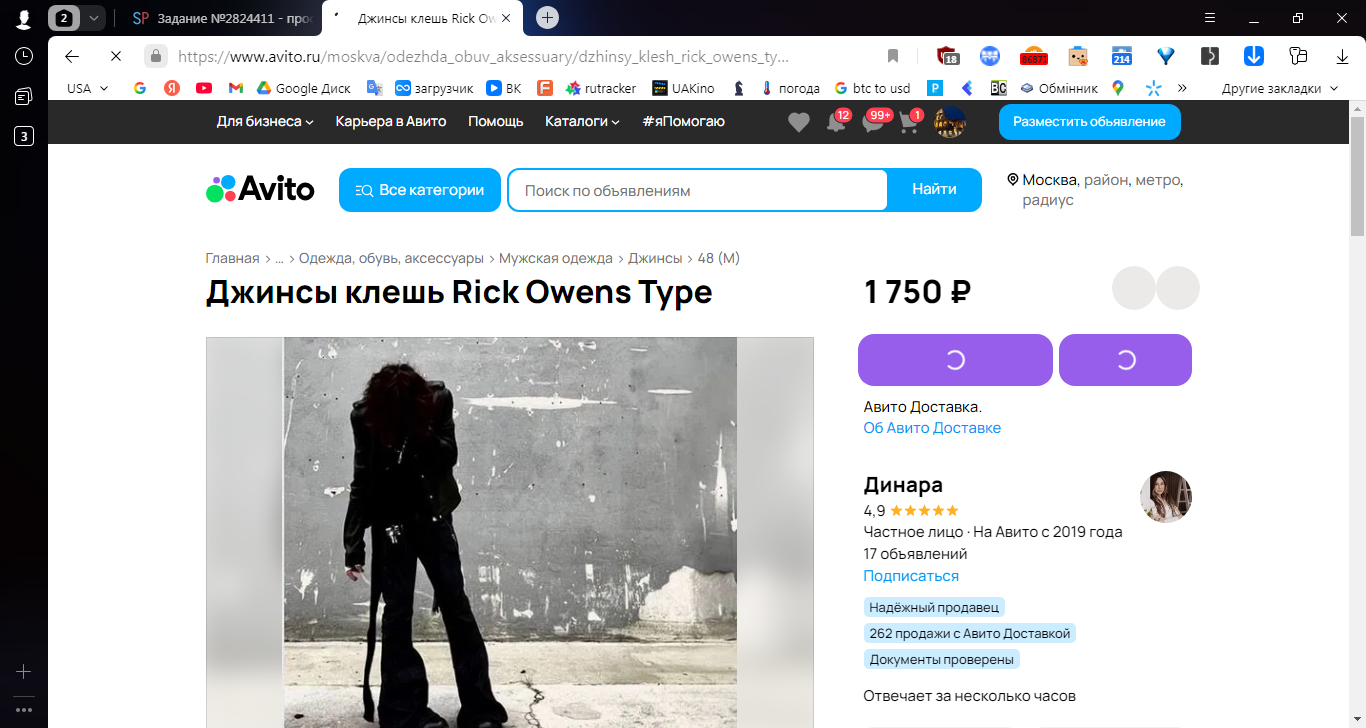Expand the Каталоги menu
Viewport: 1366px width, 728px height.
coord(582,122)
